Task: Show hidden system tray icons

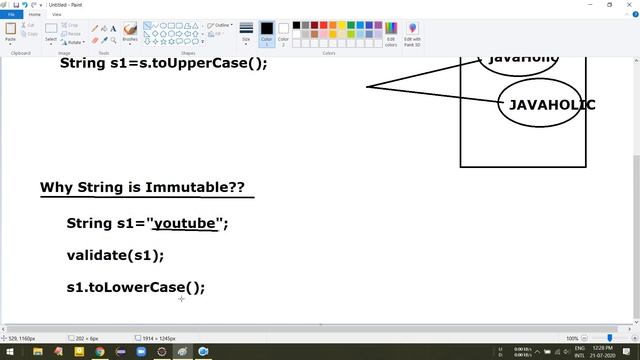Action: coord(537,351)
